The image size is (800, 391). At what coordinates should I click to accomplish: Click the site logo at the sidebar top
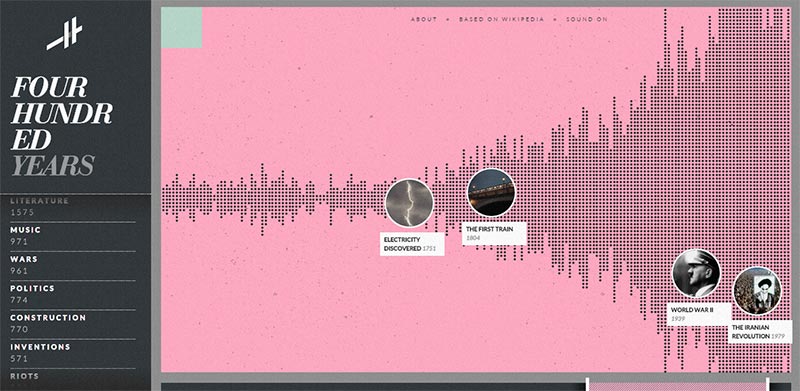coord(65,34)
